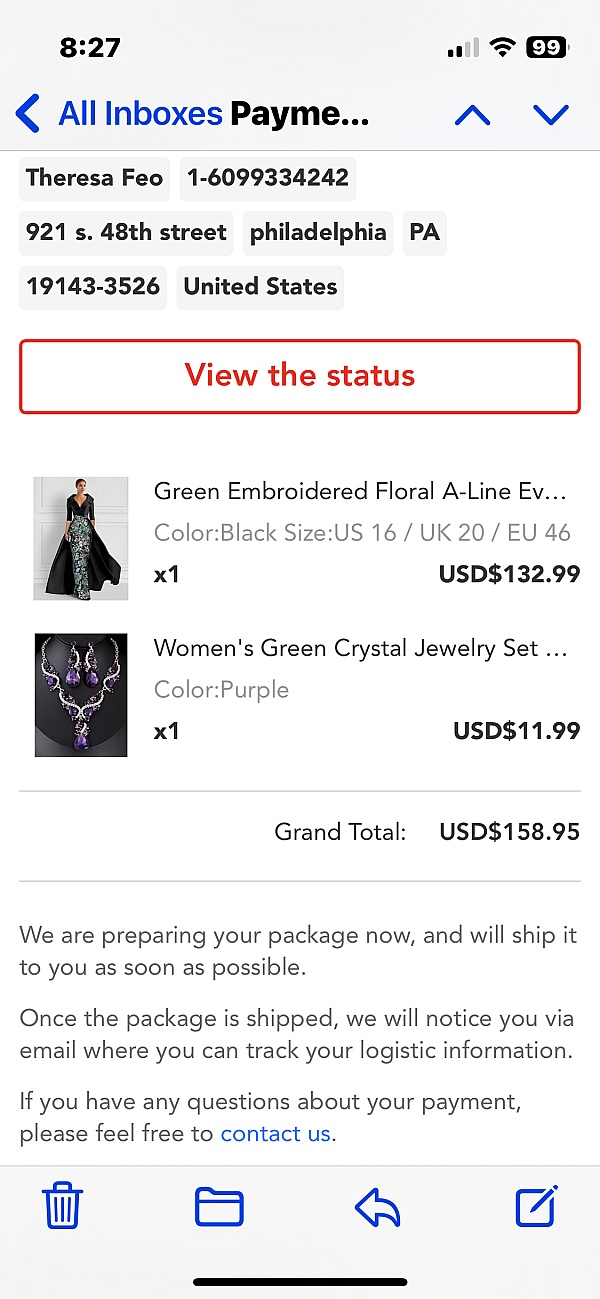Tap the reply arrow icon
The width and height of the screenshot is (600, 1299).
[377, 1207]
